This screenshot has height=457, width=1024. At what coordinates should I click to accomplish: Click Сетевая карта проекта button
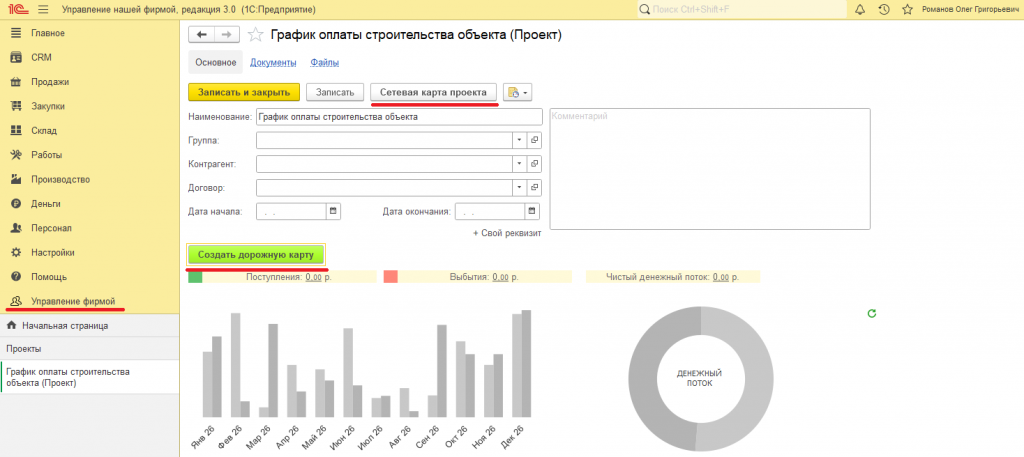click(434, 93)
